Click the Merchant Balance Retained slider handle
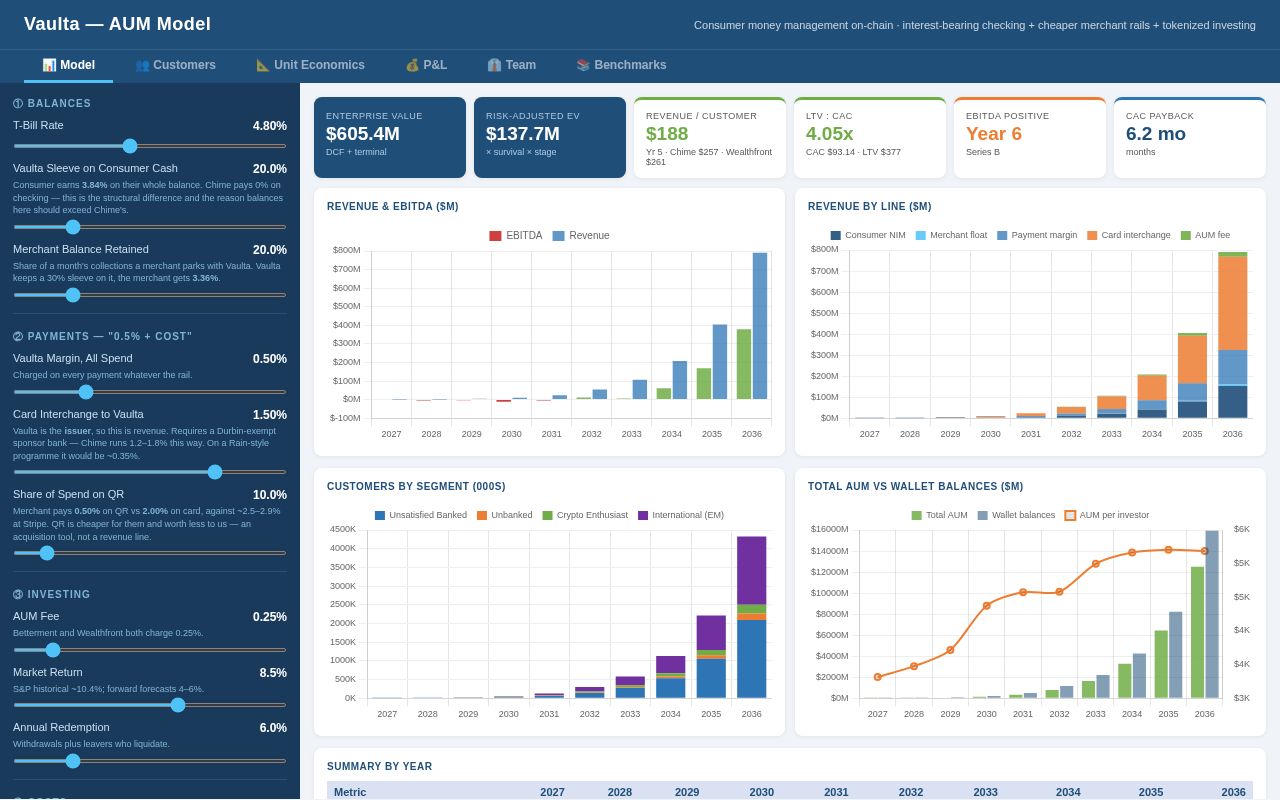 point(73,295)
